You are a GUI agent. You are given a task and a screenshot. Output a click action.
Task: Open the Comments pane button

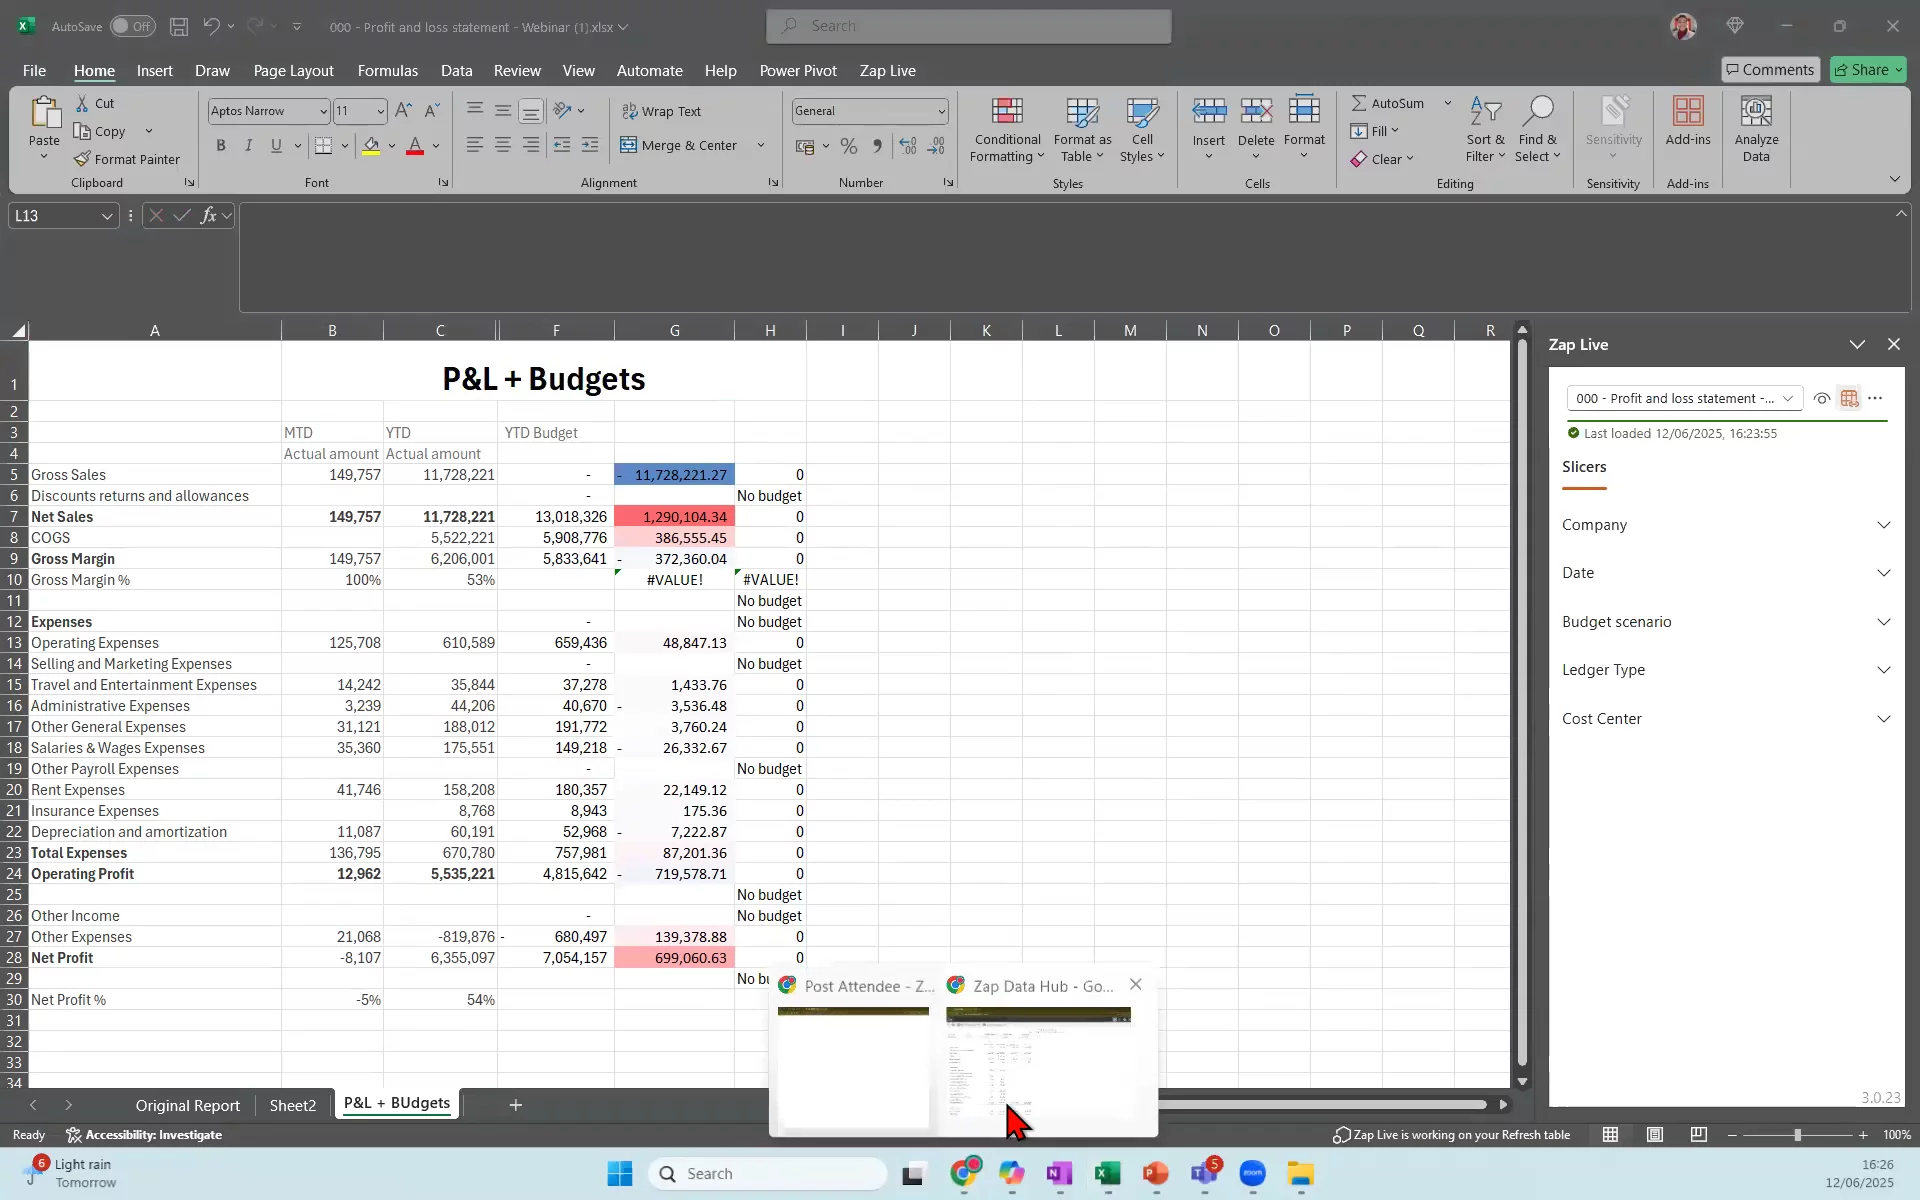pyautogui.click(x=1769, y=69)
